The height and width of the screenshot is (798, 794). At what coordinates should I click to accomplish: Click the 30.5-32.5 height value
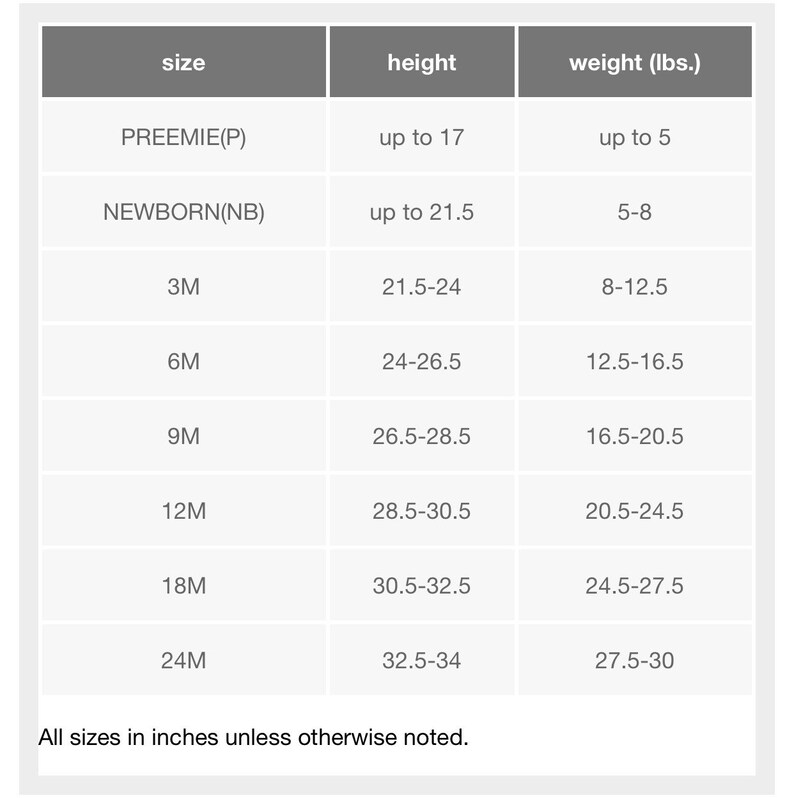422,586
